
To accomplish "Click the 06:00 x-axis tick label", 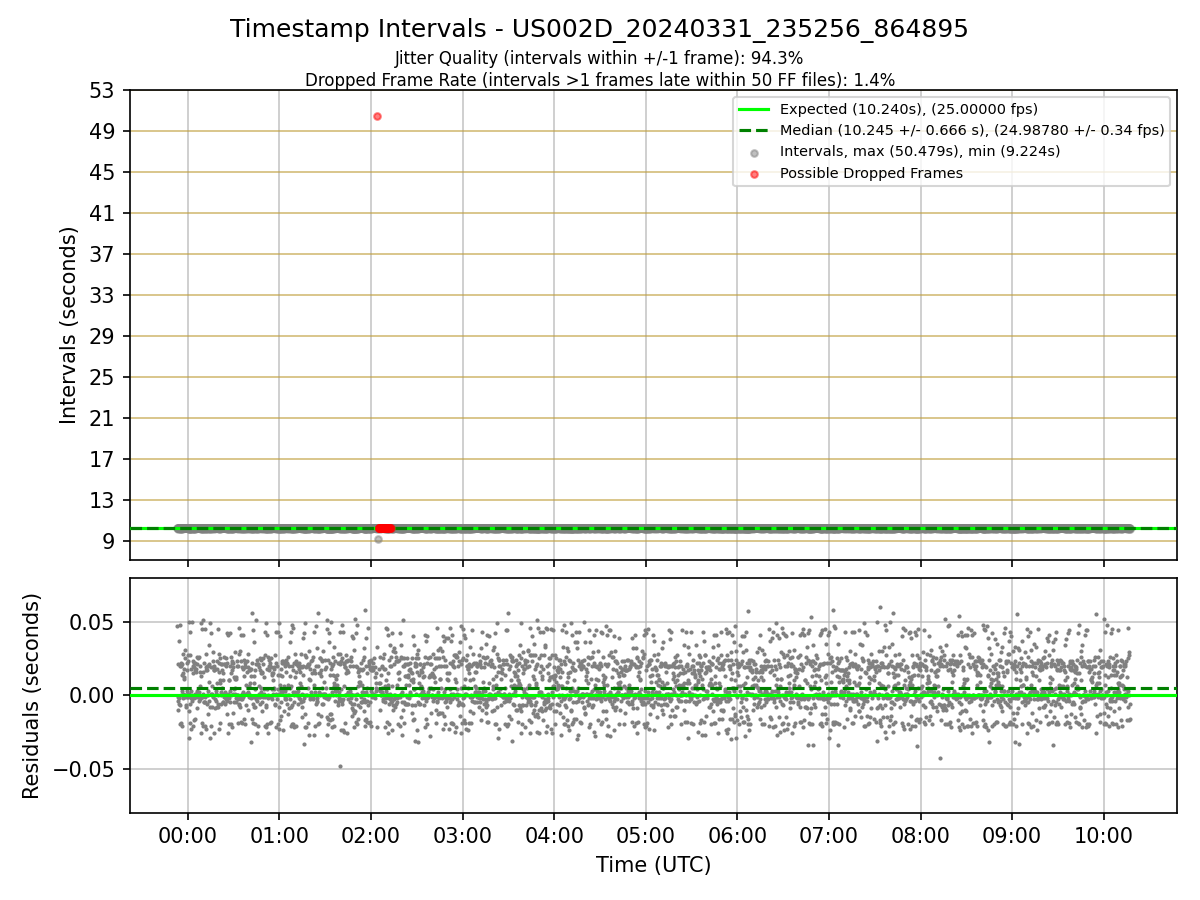I will (737, 836).
